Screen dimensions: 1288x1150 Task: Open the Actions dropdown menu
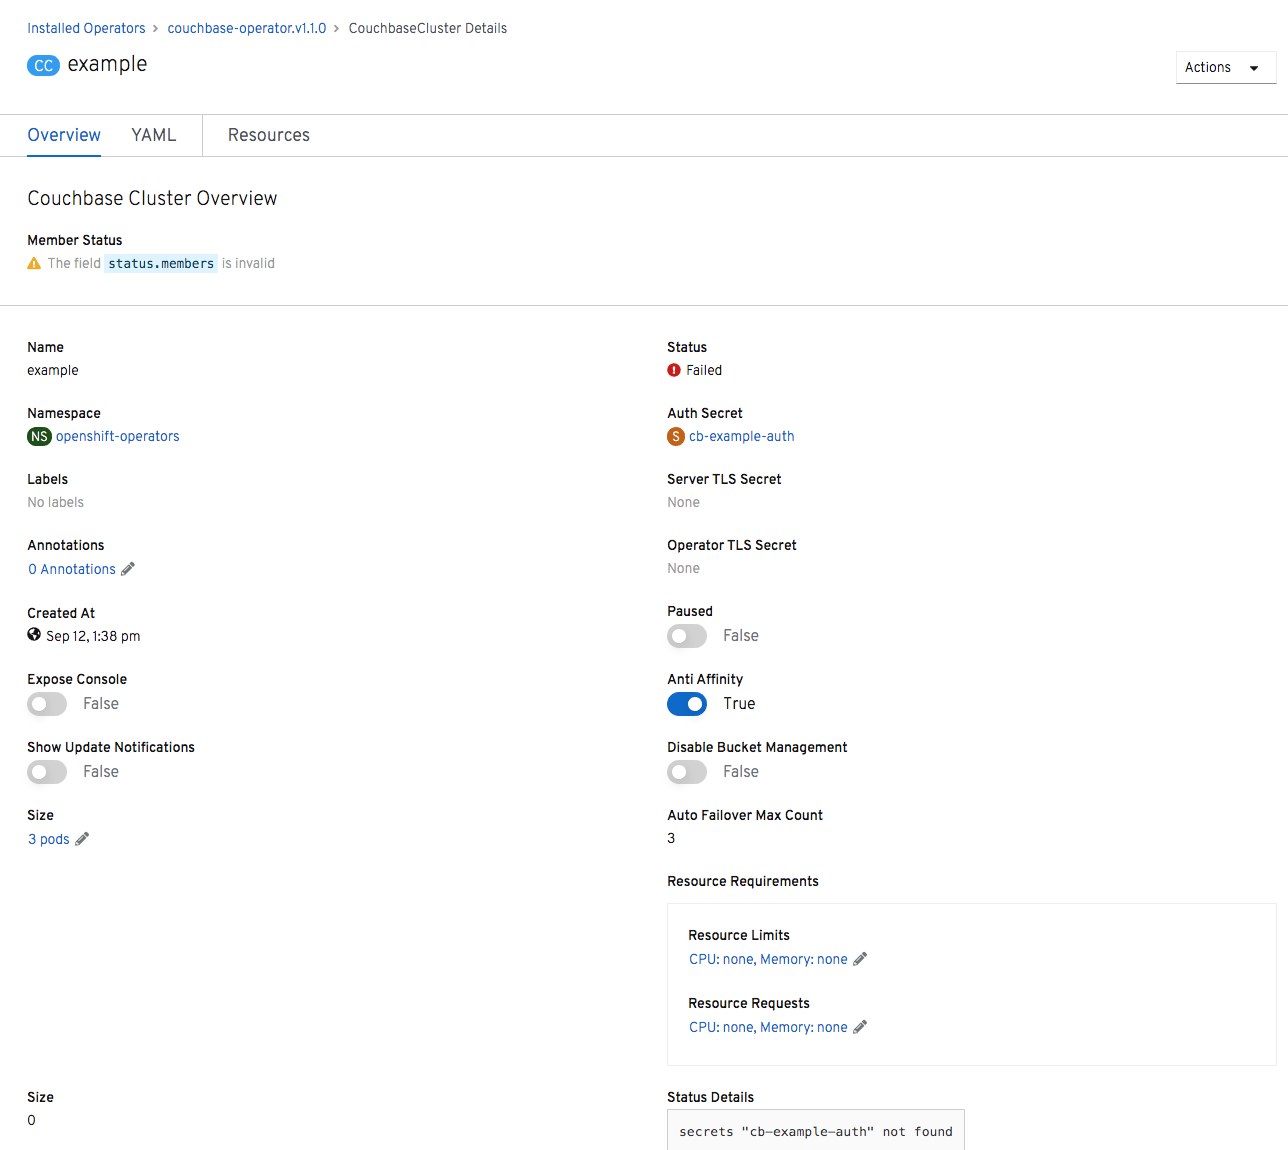point(1226,67)
